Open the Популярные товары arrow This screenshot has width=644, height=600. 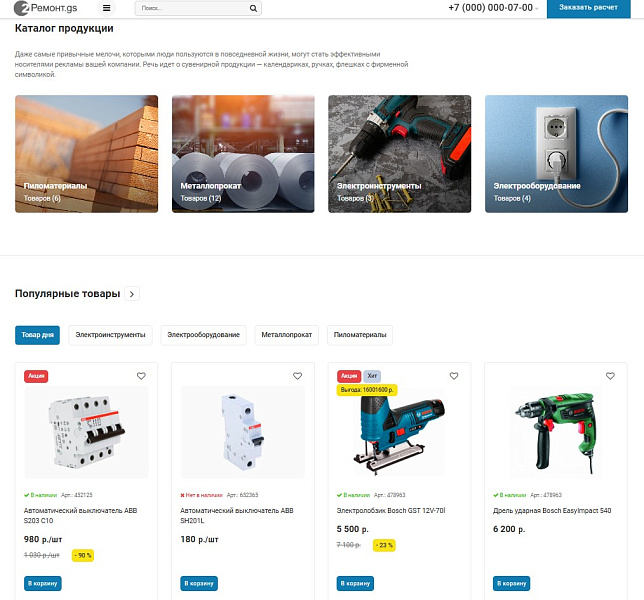[x=133, y=294]
